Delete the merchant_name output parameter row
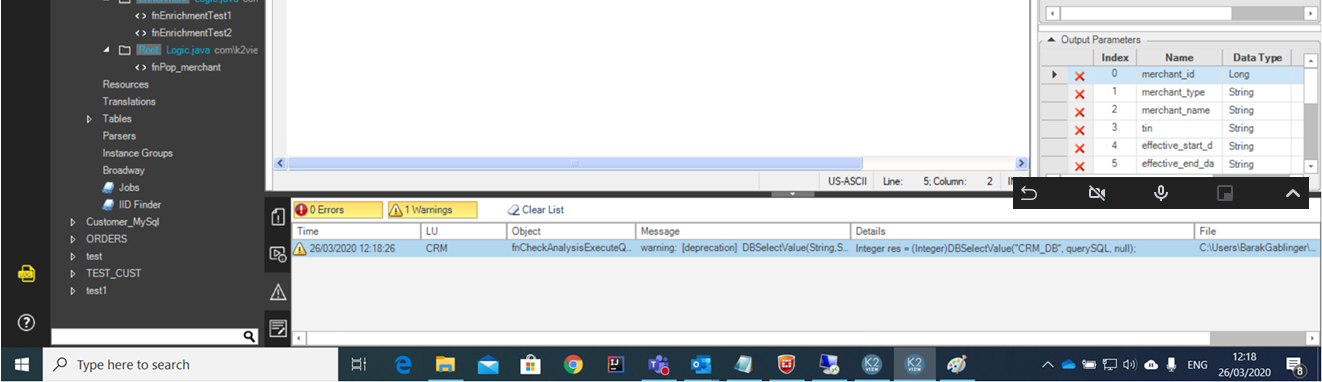This screenshot has width=1322, height=382. [x=1080, y=112]
